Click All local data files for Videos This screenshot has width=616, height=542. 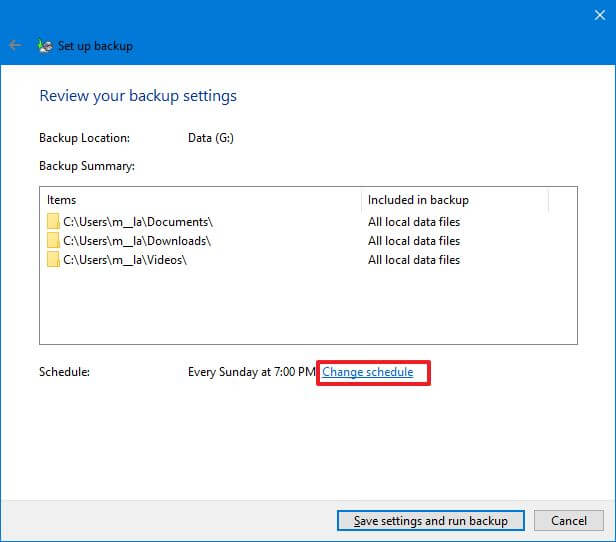coord(414,259)
